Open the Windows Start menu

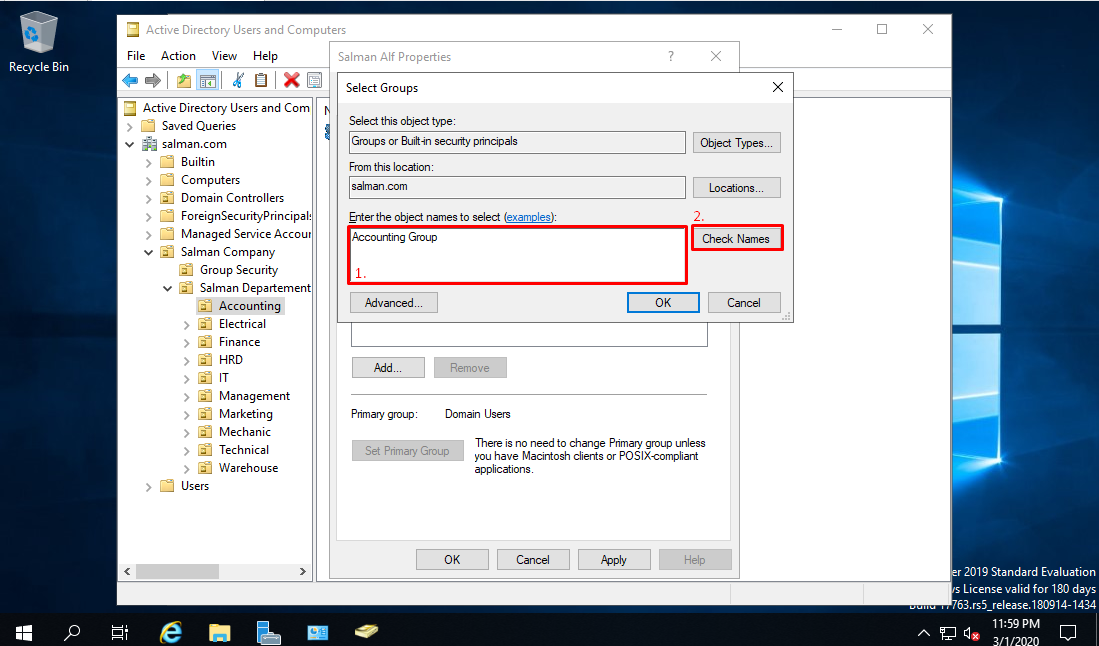[x=23, y=633]
